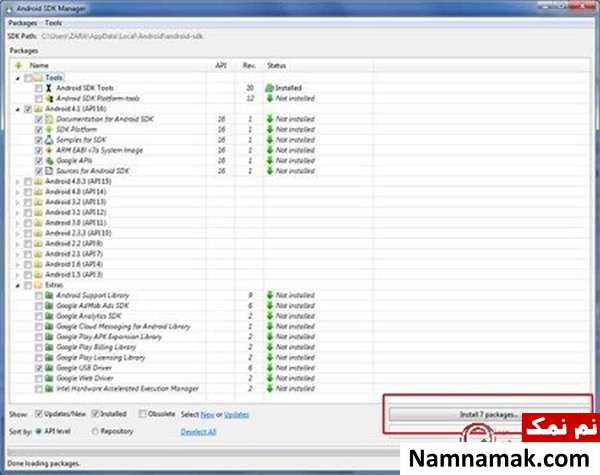This screenshot has width=600, height=475.
Task: Check Android SDK Tools checkbox
Action: [x=39, y=88]
